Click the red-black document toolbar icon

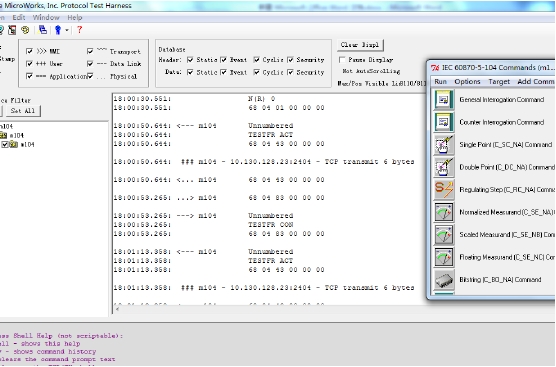tap(12, 30)
